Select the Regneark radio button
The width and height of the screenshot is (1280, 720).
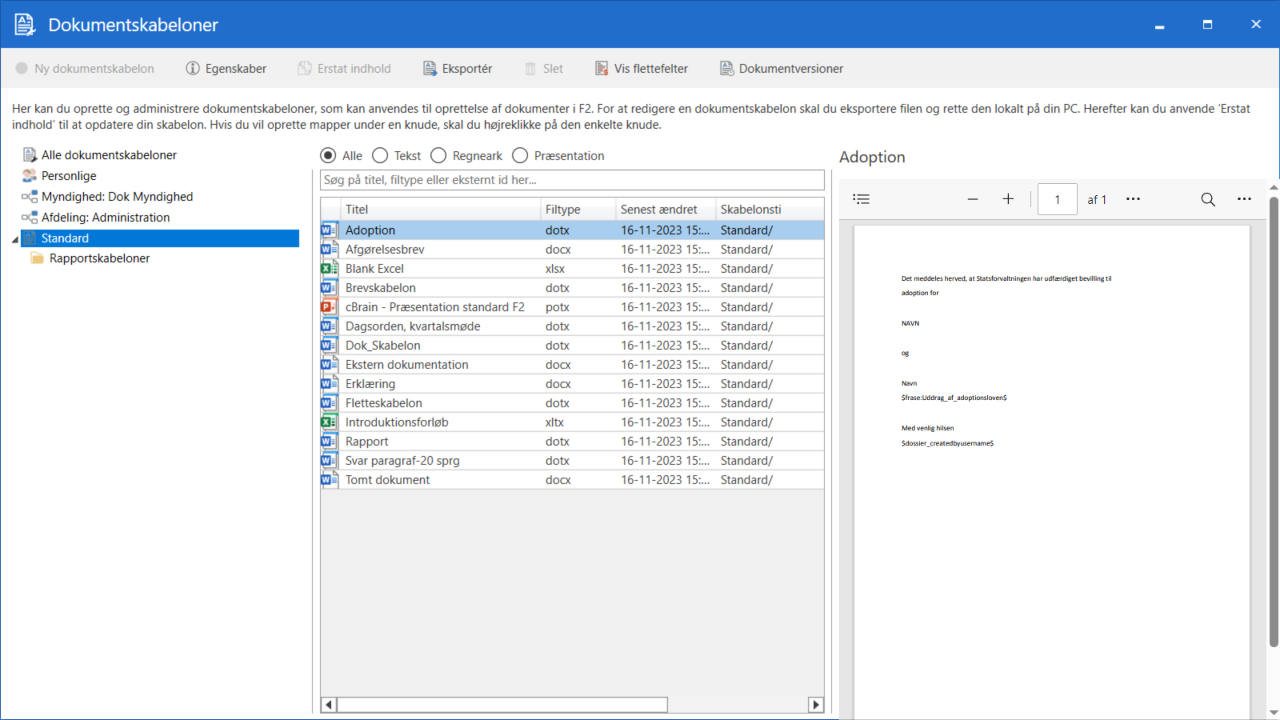coord(438,156)
